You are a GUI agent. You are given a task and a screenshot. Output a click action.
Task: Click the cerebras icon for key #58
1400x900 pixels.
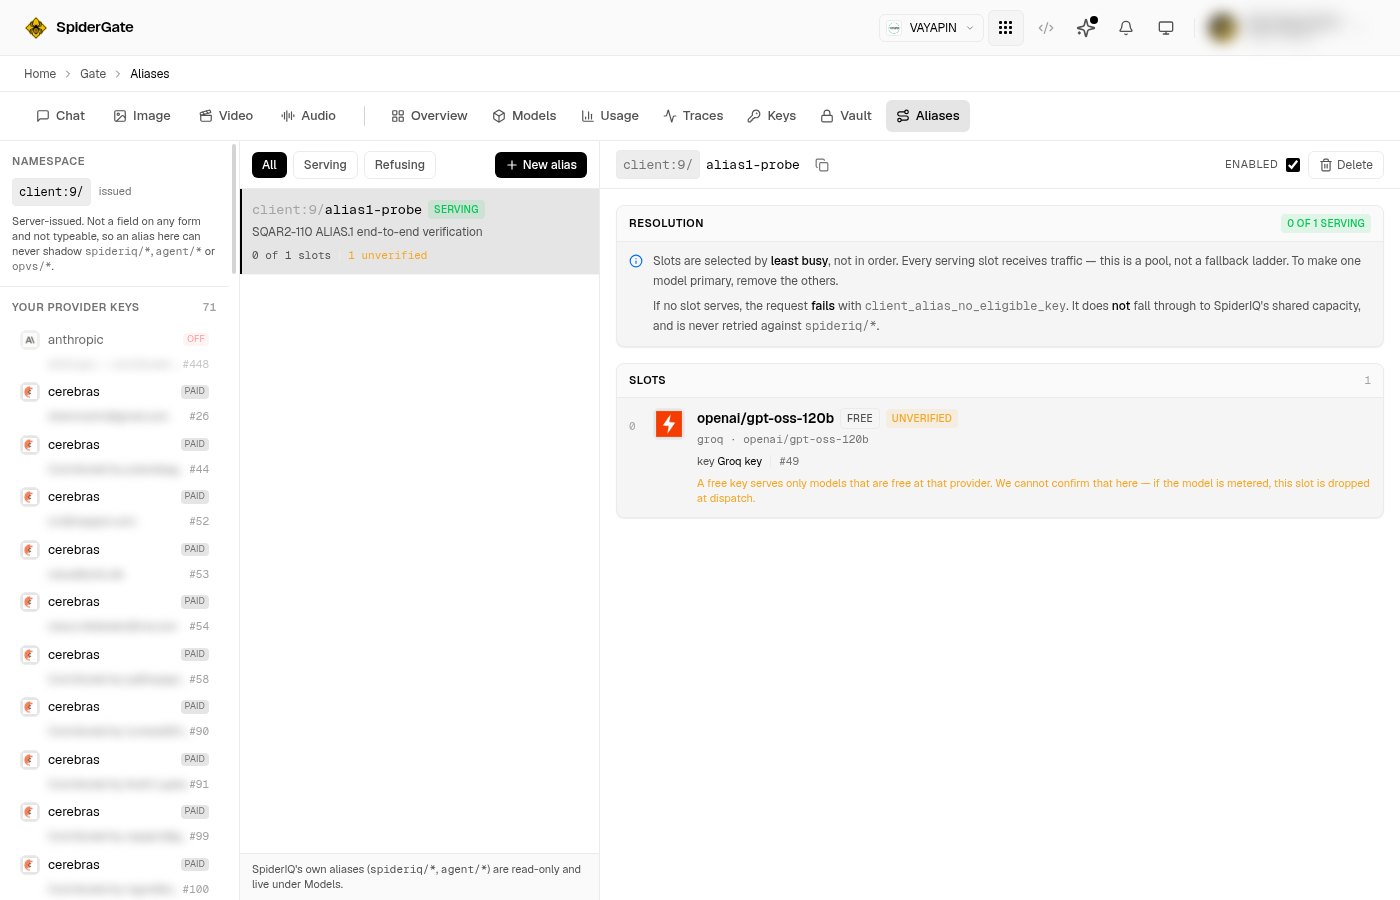30,655
